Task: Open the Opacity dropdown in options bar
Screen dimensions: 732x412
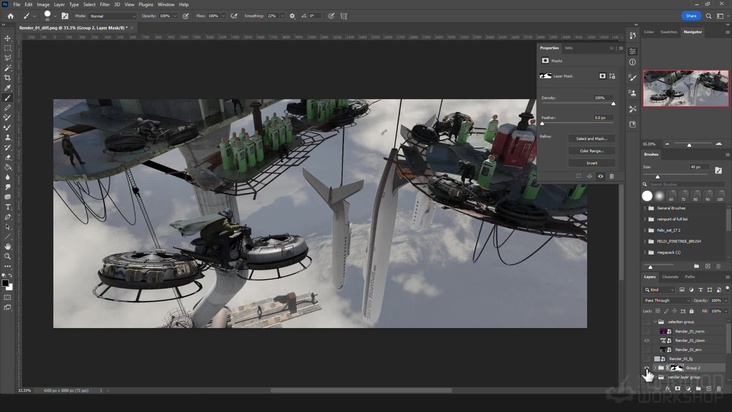Action: coord(175,16)
